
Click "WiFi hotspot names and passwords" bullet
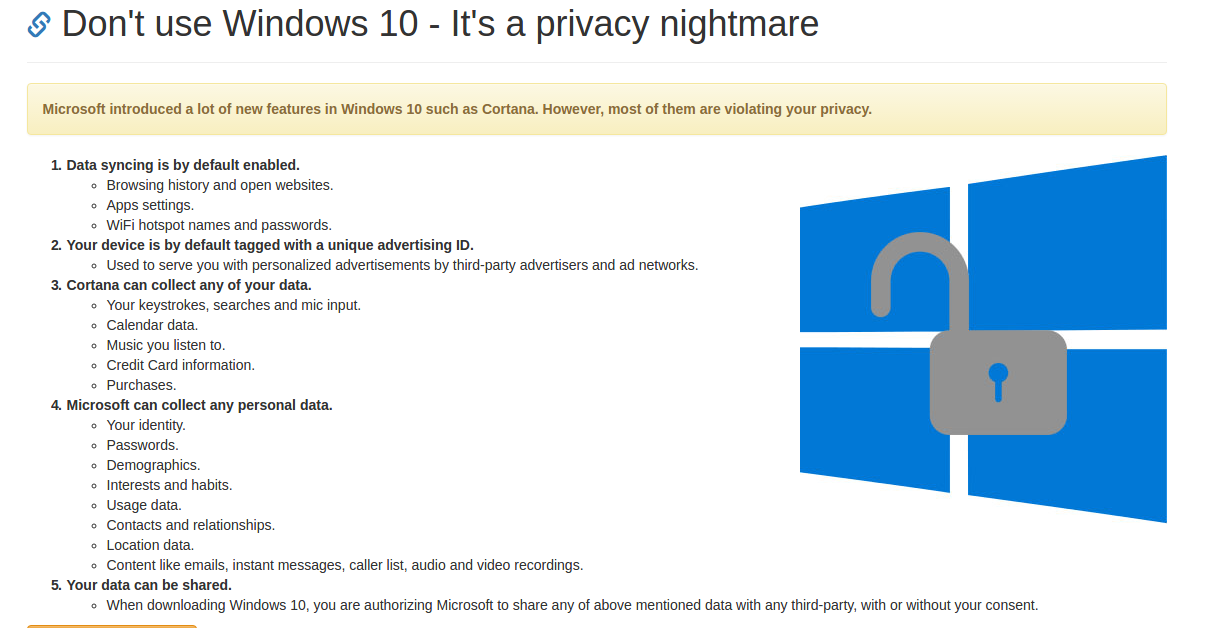pos(219,225)
